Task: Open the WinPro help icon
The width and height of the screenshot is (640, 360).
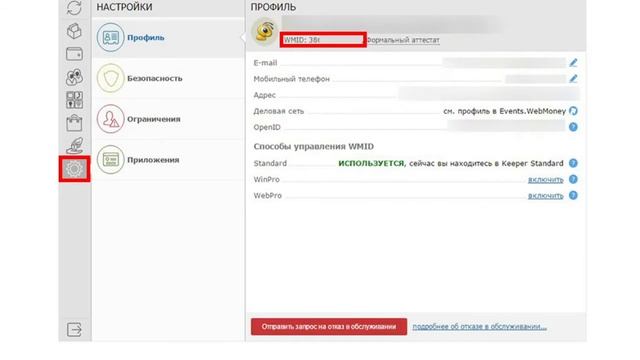Action: [x=573, y=179]
